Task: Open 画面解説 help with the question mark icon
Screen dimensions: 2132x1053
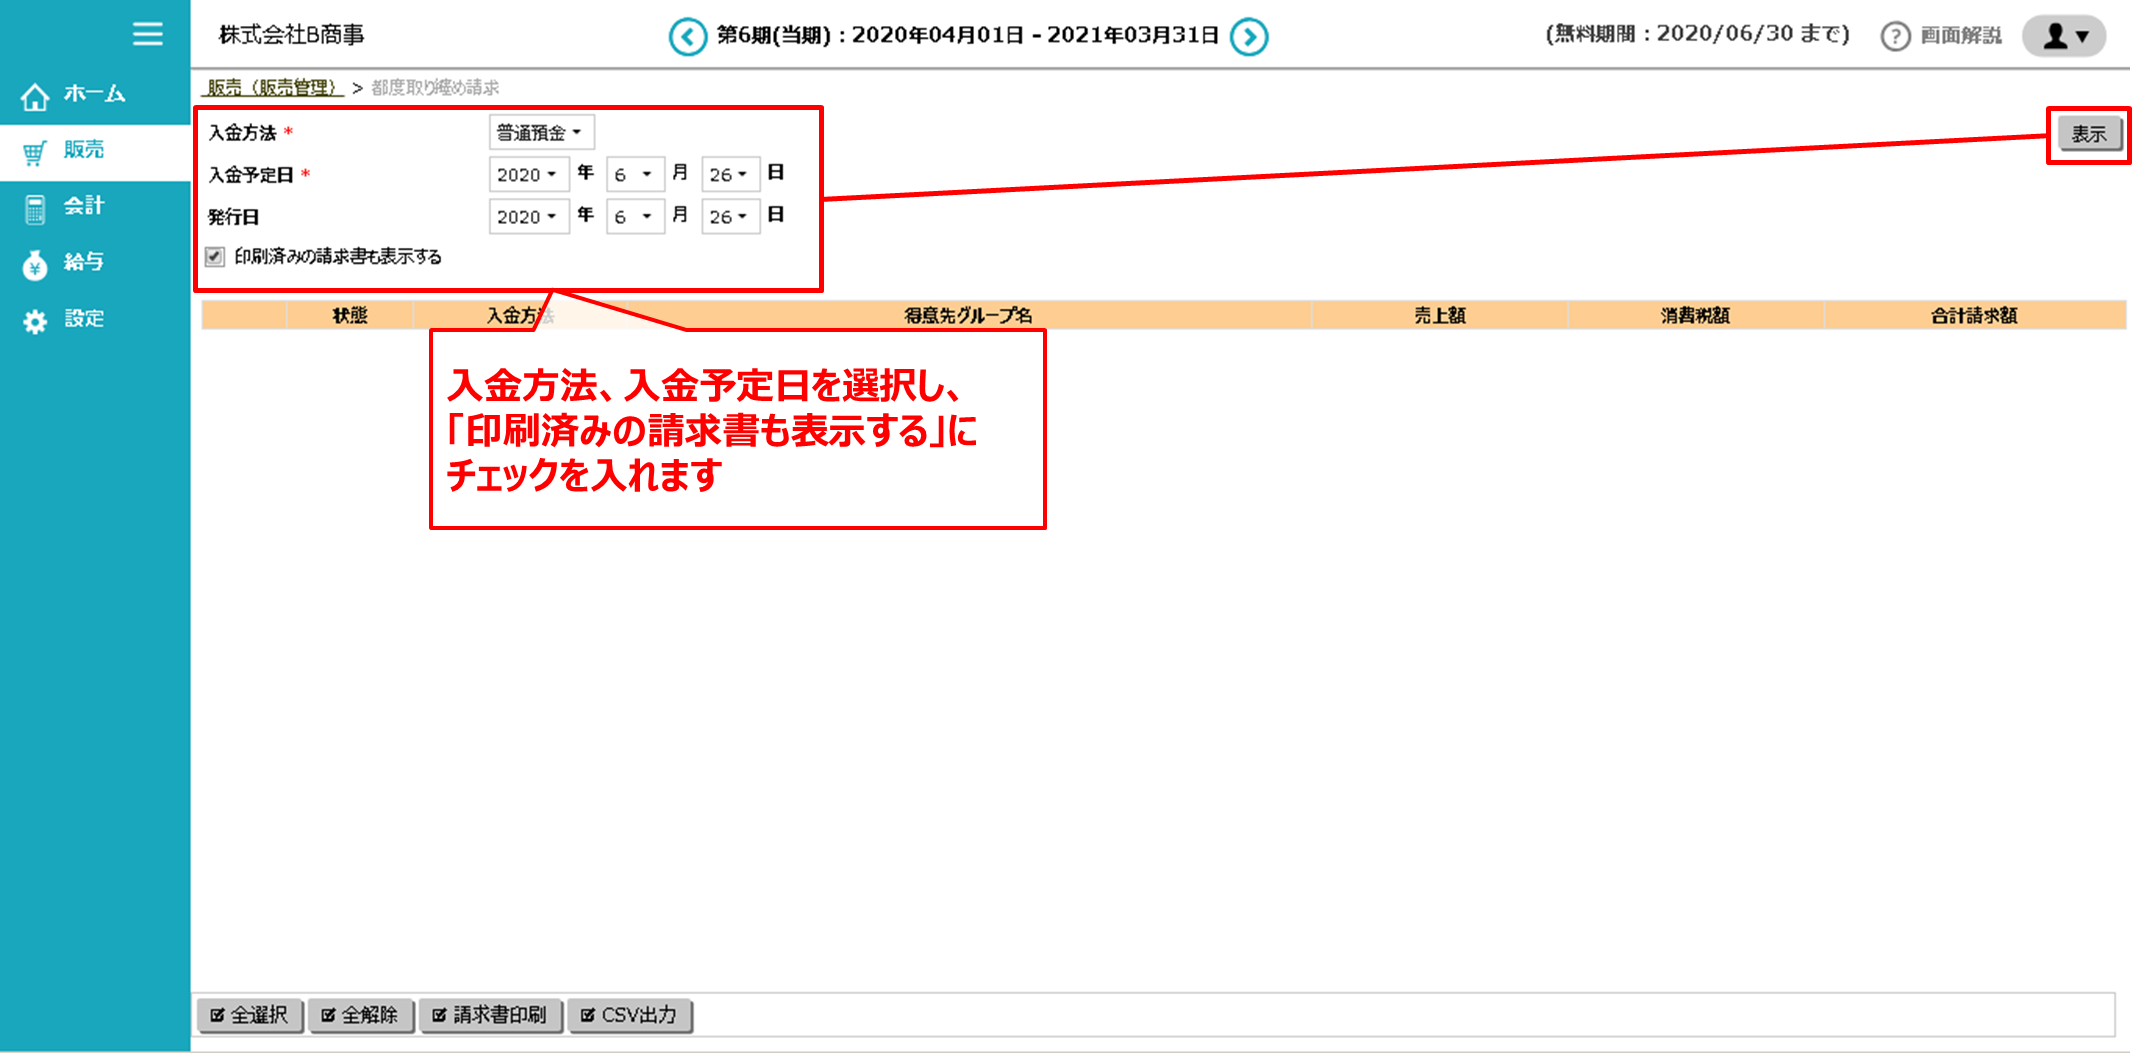Action: click(x=1896, y=36)
